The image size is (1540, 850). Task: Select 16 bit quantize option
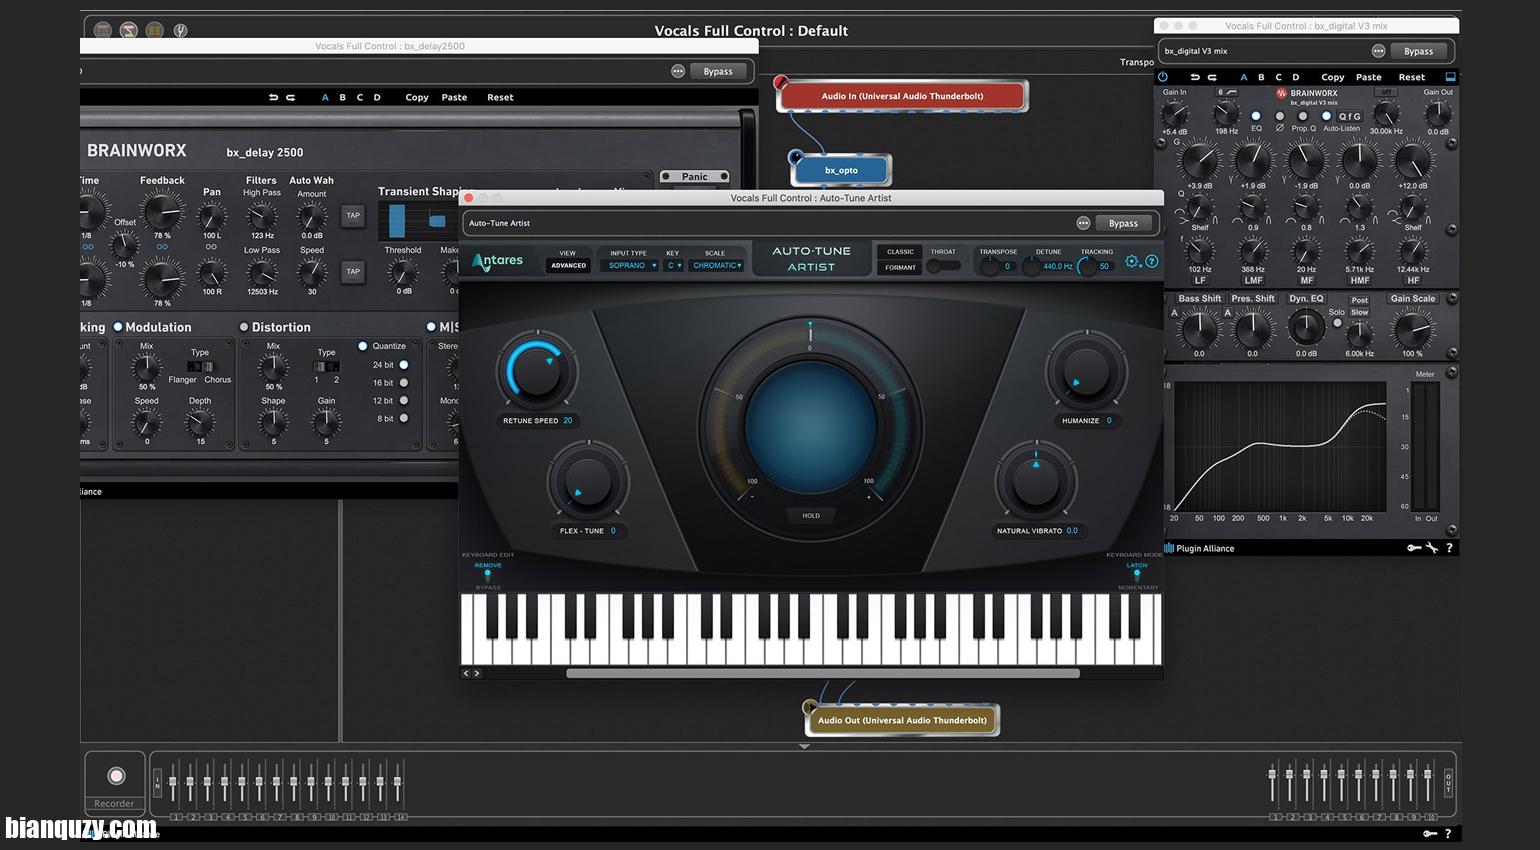[404, 383]
